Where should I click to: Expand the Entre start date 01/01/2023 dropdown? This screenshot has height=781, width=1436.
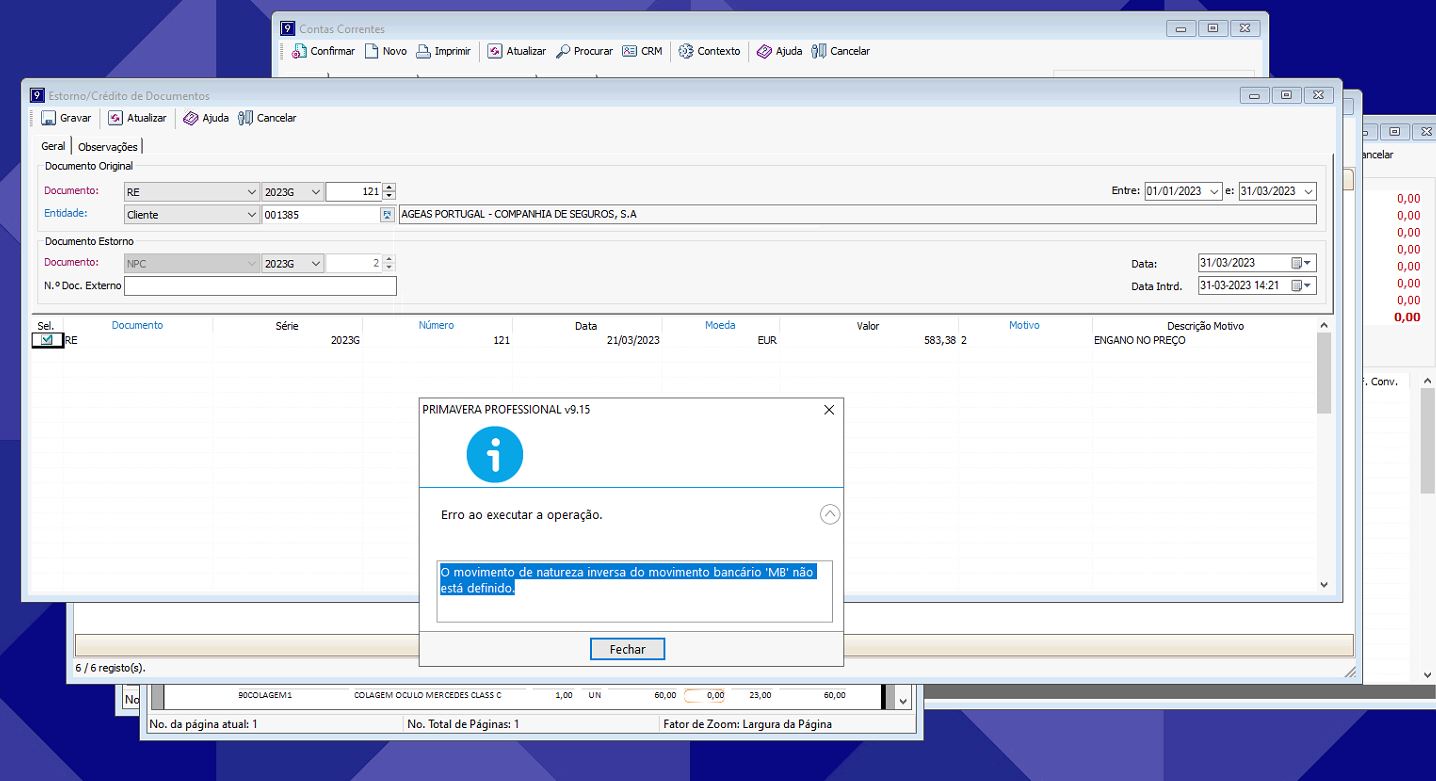click(1214, 192)
